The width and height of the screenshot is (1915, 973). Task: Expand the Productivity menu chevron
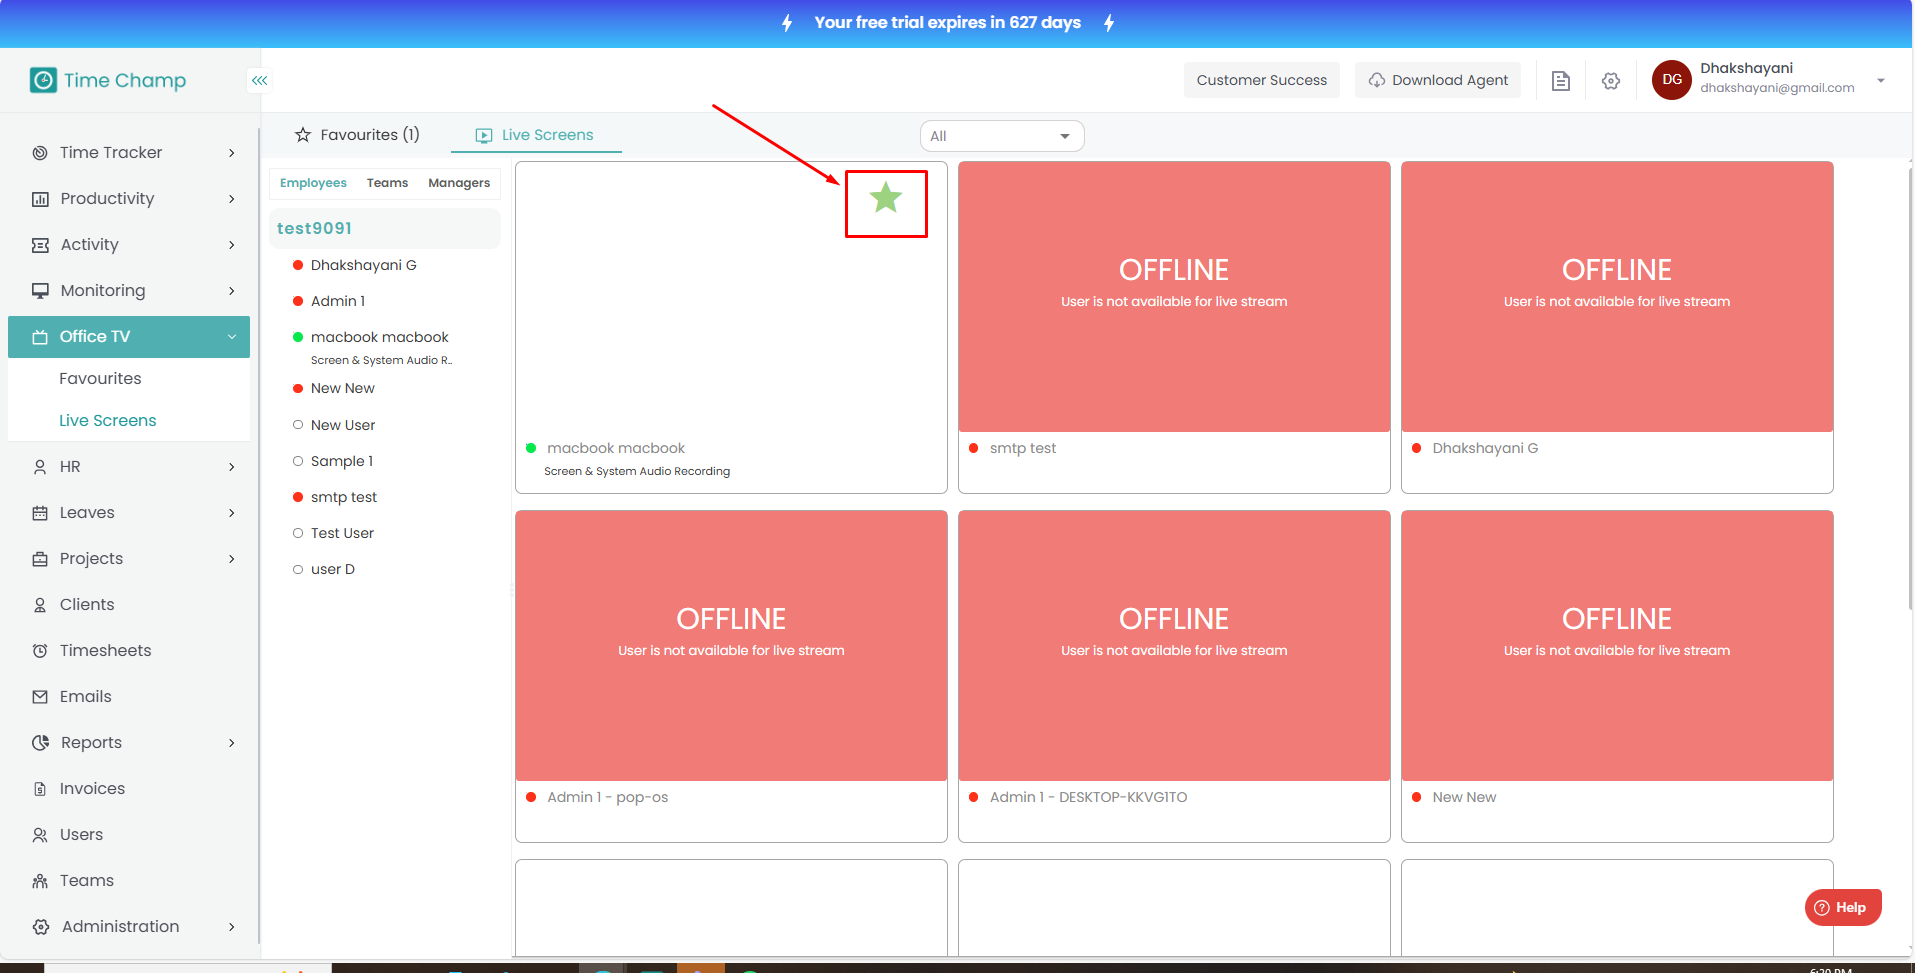pyautogui.click(x=232, y=199)
